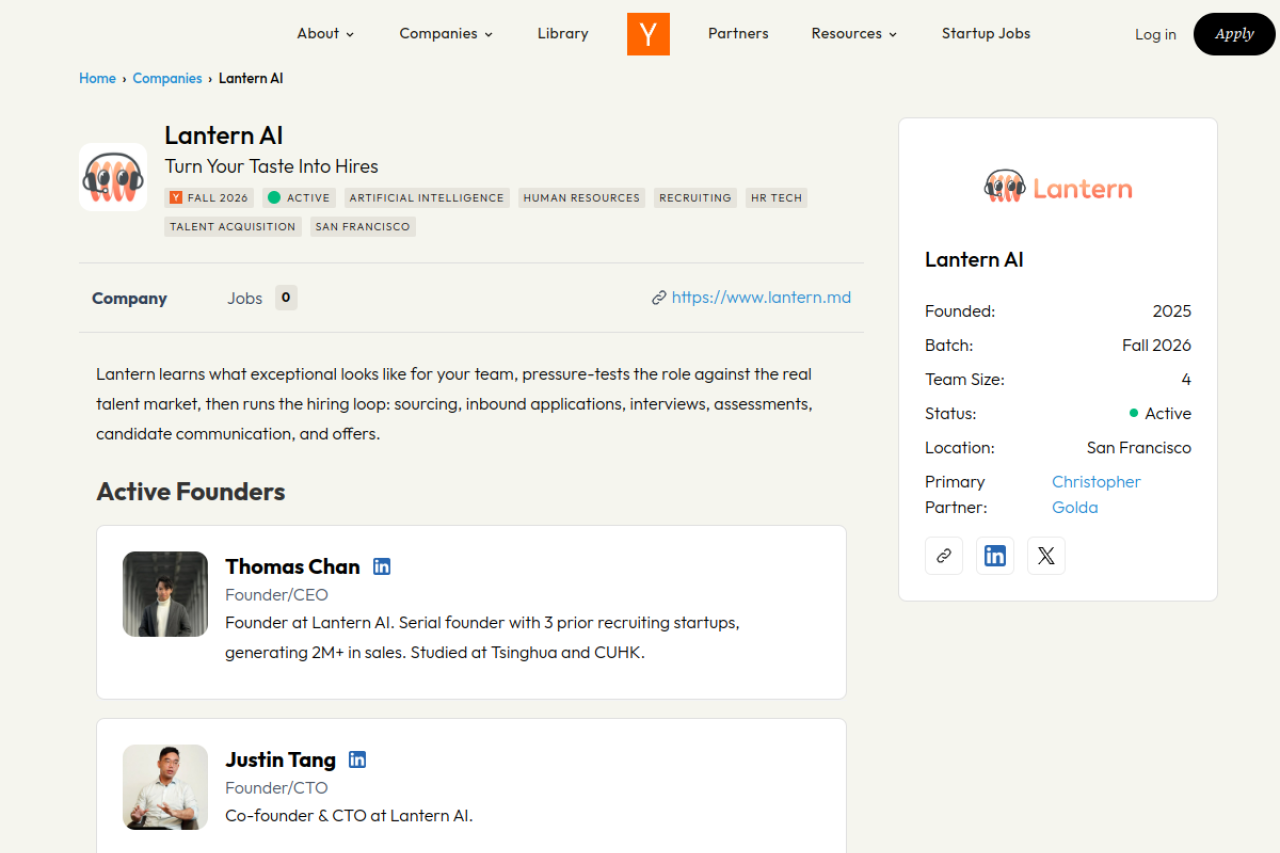Select the HR TECH tag

[776, 198]
